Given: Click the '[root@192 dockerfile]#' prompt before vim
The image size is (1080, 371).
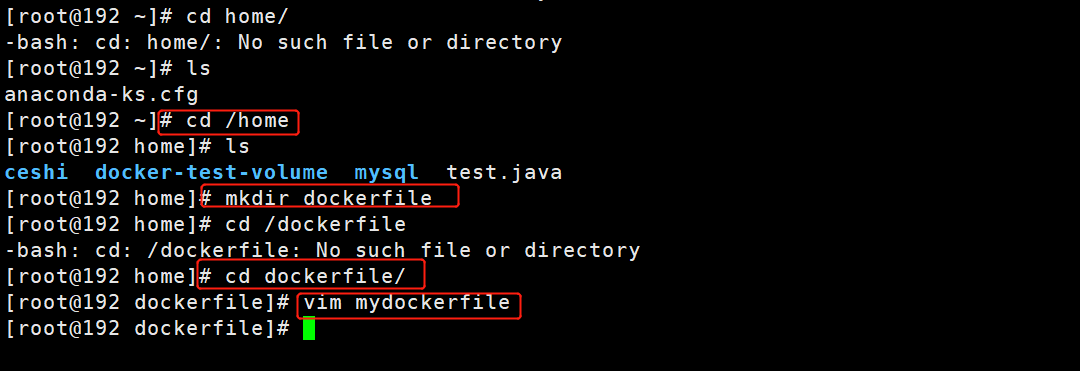Looking at the screenshot, I should pyautogui.click(x=147, y=303).
